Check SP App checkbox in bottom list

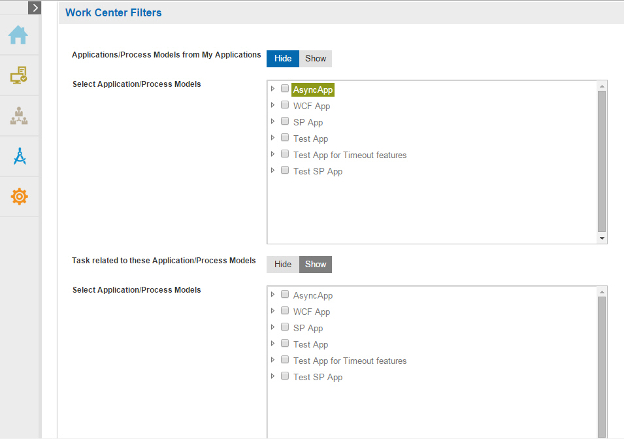(285, 327)
